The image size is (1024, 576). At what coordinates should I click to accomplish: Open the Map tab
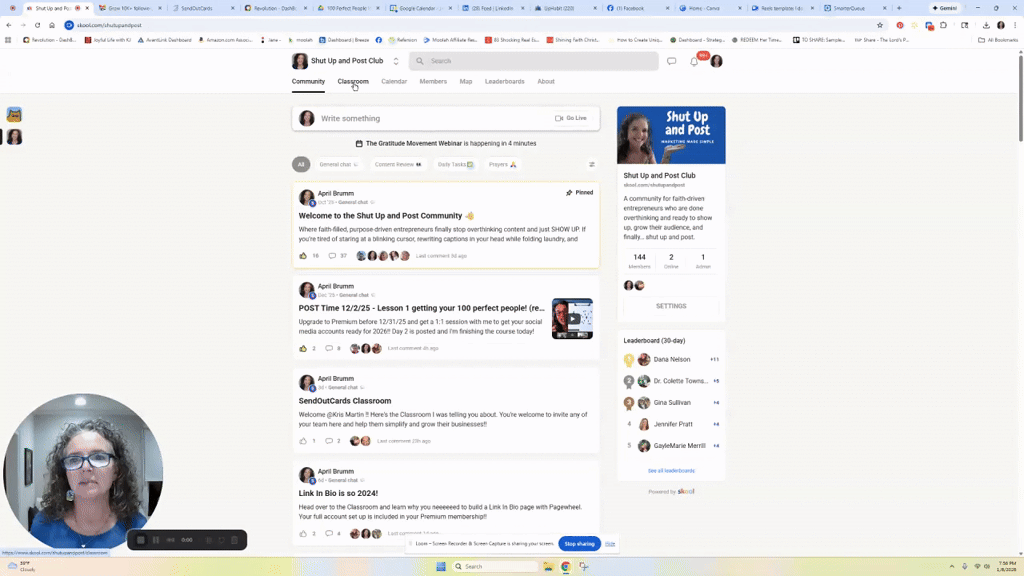466,82
